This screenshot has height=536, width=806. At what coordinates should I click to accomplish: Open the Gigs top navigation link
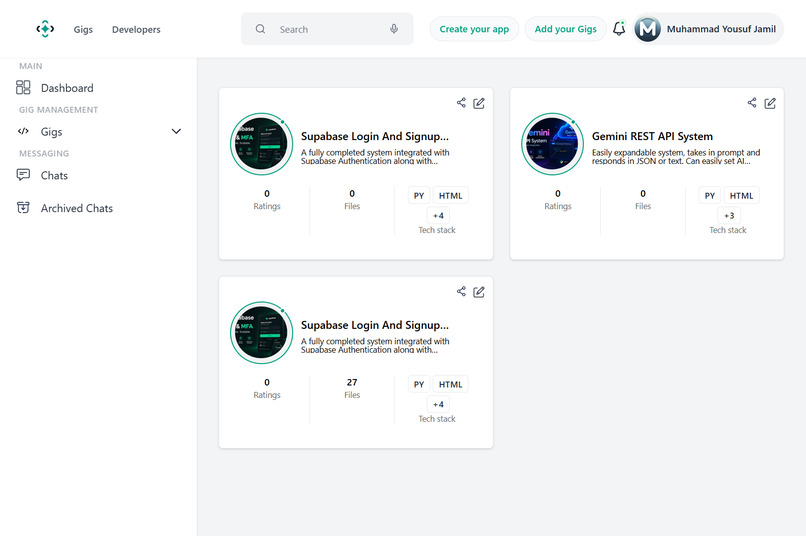coord(83,29)
